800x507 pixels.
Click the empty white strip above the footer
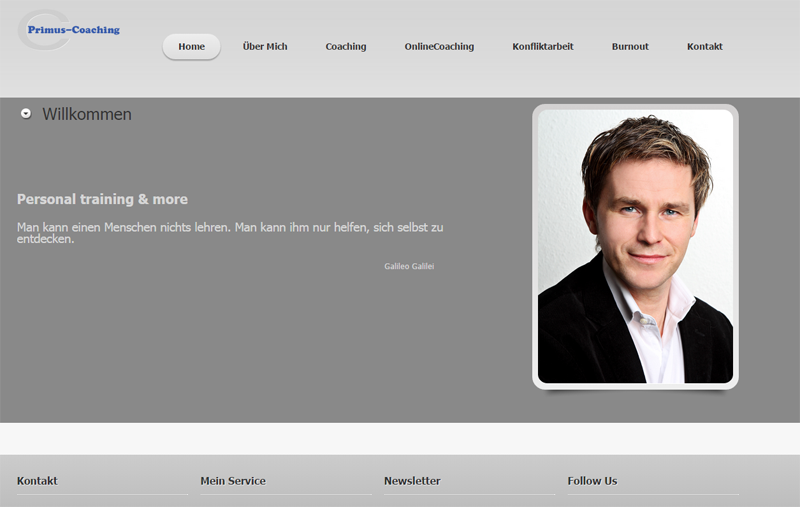coord(400,438)
